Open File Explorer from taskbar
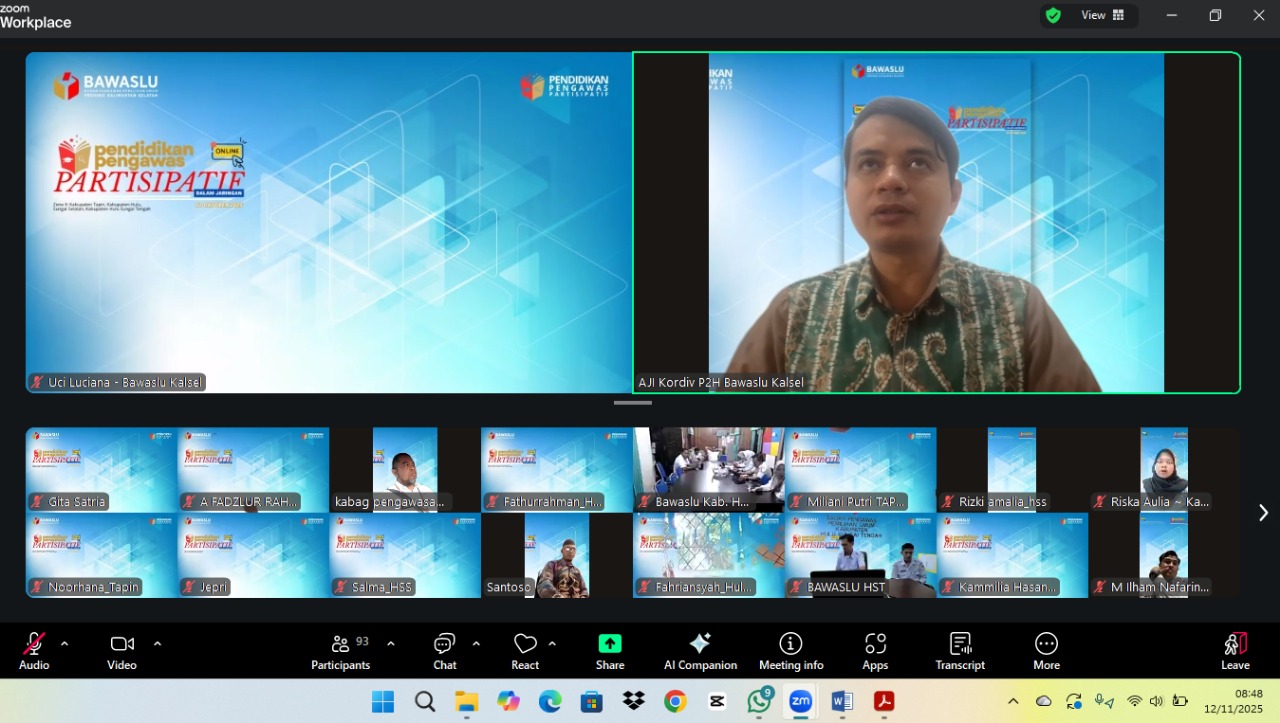Image resolution: width=1280 pixels, height=723 pixels. pos(467,702)
